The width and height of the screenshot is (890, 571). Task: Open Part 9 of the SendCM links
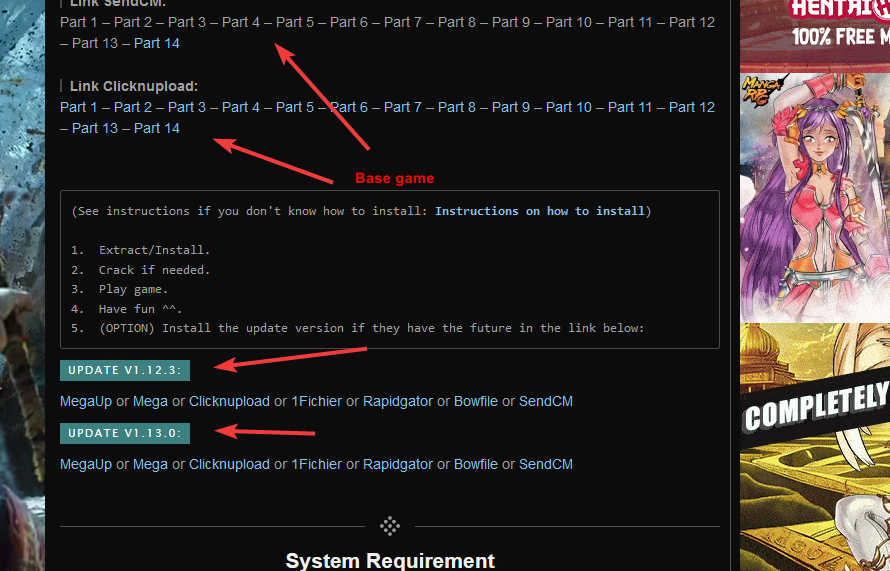coord(511,22)
